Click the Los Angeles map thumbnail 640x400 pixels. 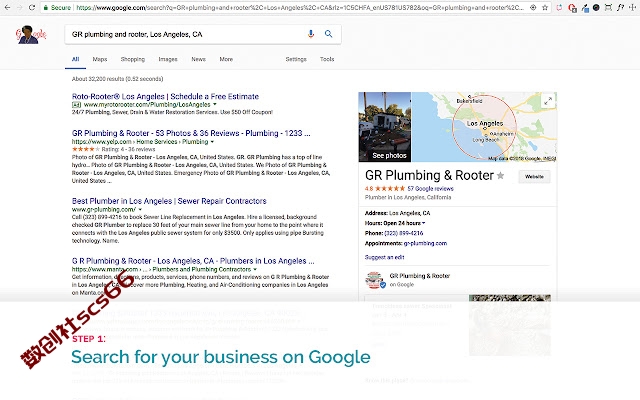(x=484, y=127)
